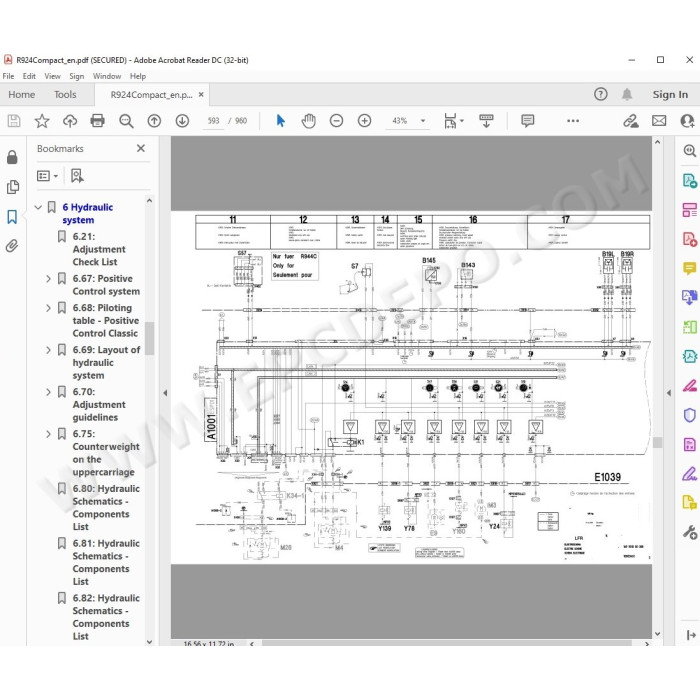
Task: Open notifications bell
Action: tap(627, 94)
